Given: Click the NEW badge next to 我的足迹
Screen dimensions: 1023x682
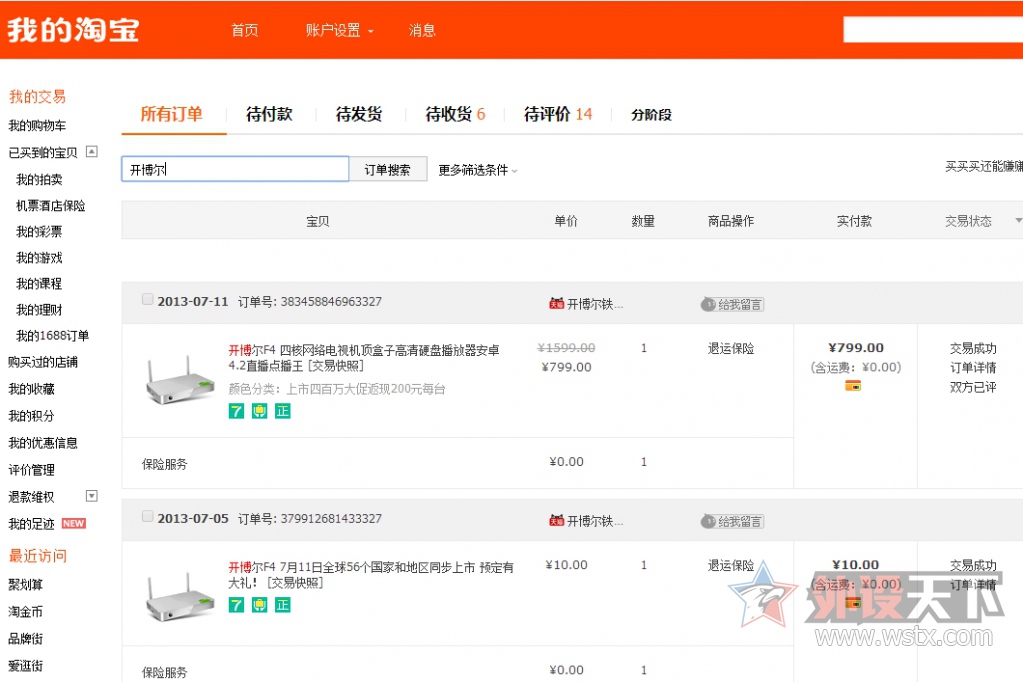Looking at the screenshot, I should [x=74, y=523].
